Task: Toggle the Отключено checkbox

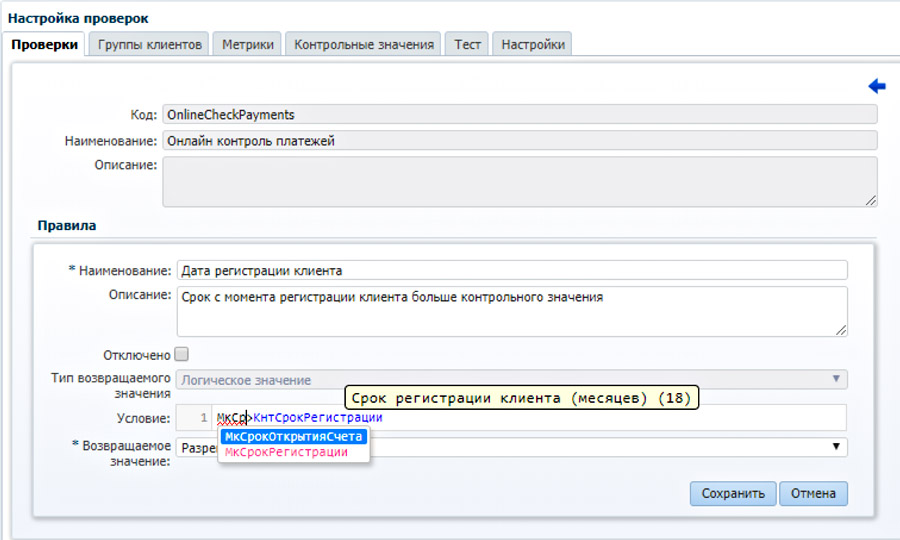Action: click(181, 354)
